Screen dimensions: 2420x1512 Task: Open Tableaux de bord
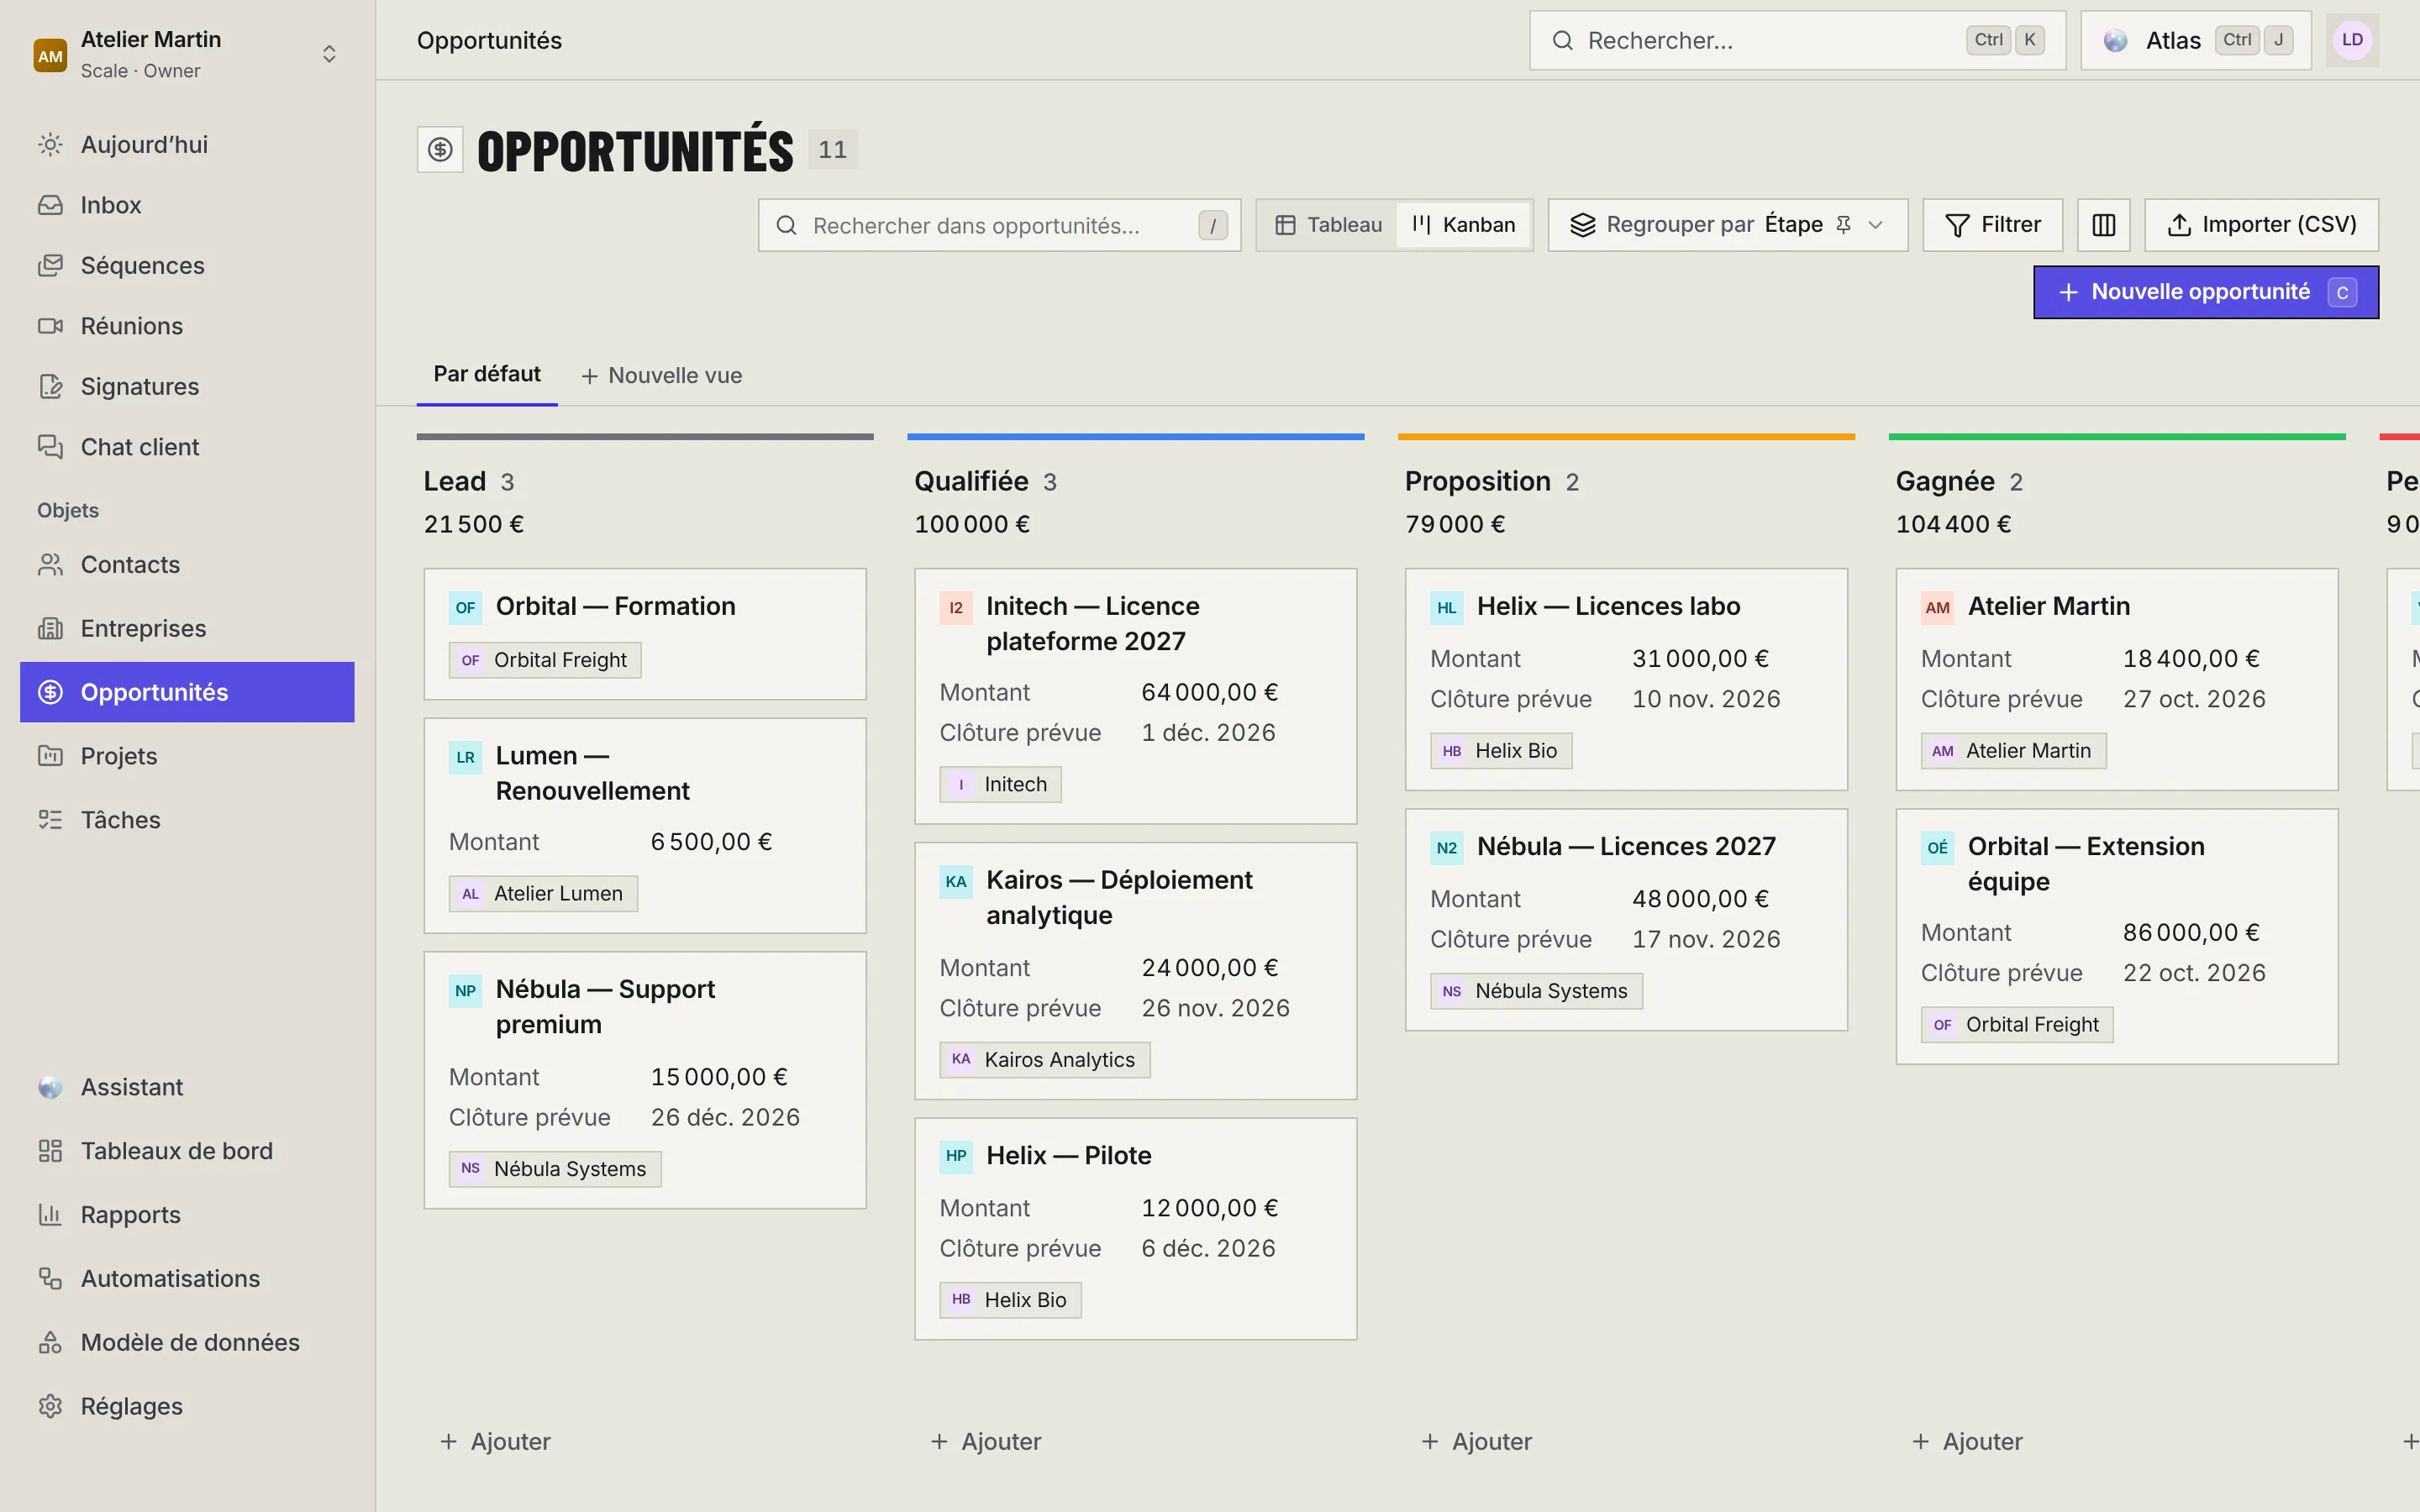[x=187, y=1151]
